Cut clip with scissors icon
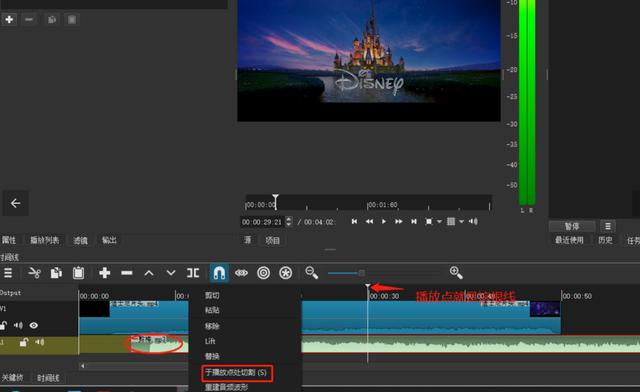Screen dimensions: 640x392 [34, 273]
